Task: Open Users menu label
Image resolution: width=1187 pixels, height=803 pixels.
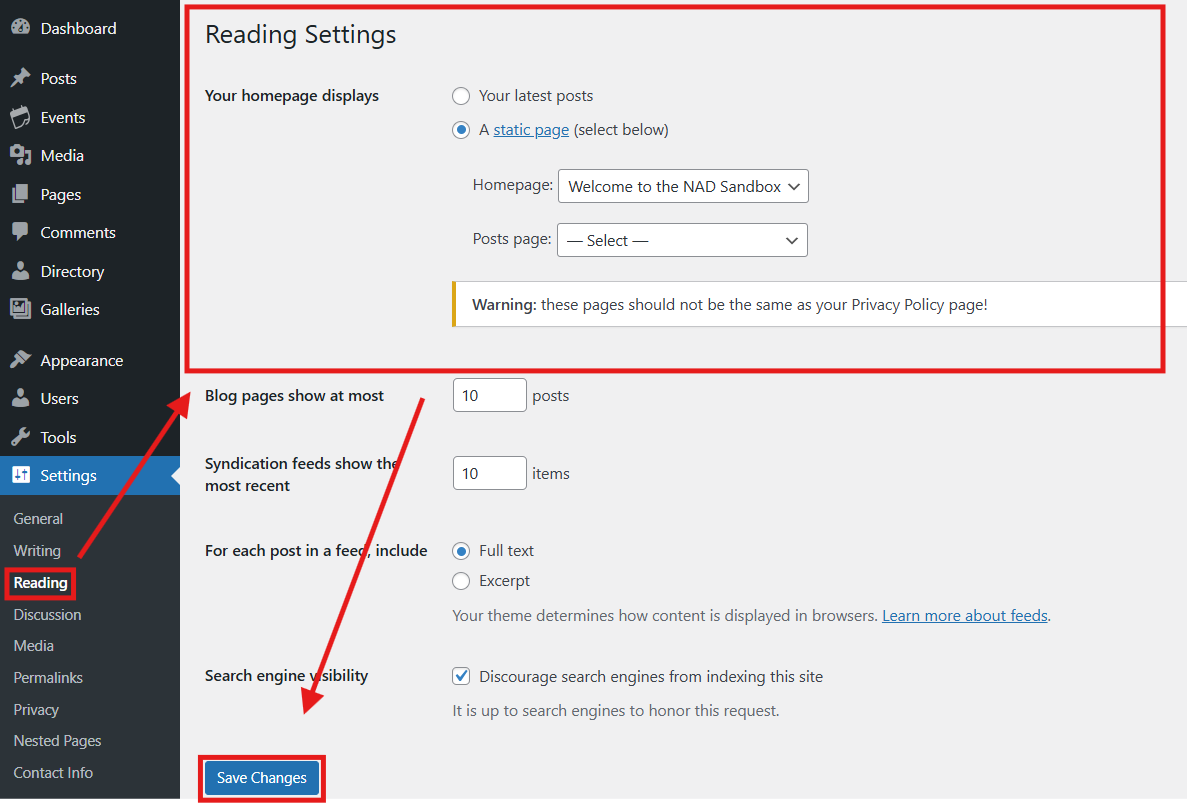Action: [x=59, y=399]
